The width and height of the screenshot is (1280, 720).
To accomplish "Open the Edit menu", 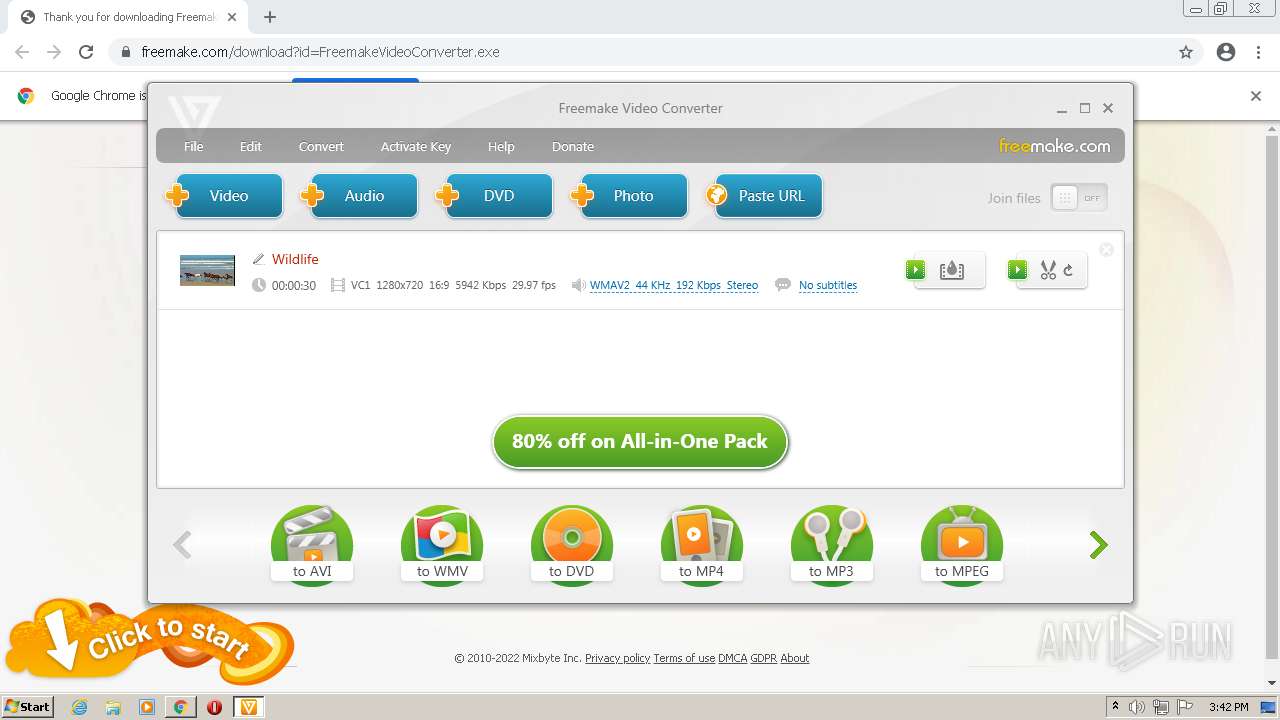I will pos(250,146).
